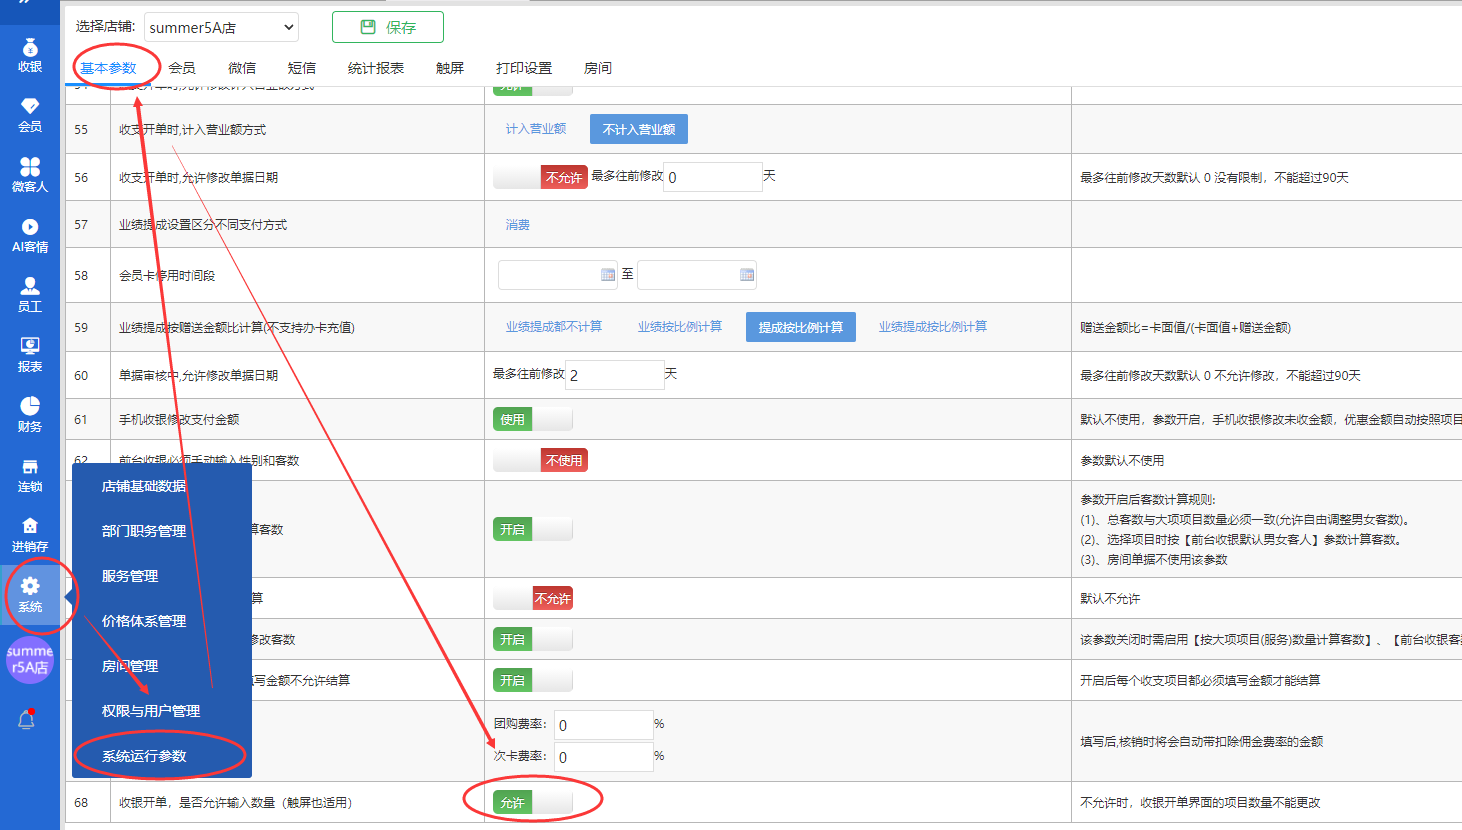1462x830 pixels.
Task: Toggle row 61 使用 switch for mobile cashier
Action: click(x=533, y=419)
